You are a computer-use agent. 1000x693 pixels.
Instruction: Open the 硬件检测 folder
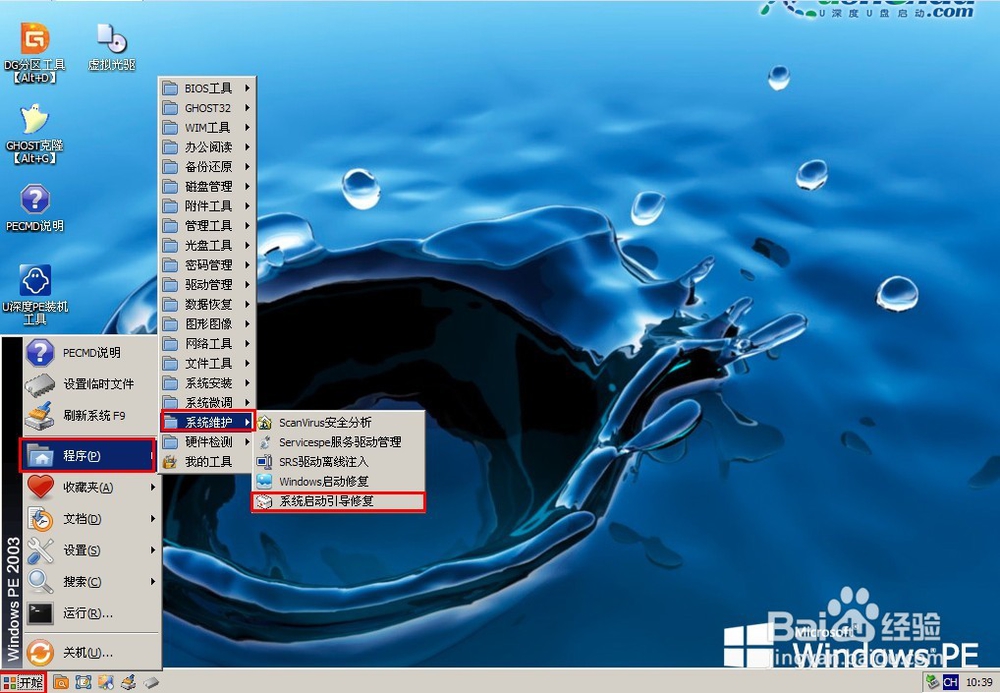[207, 442]
